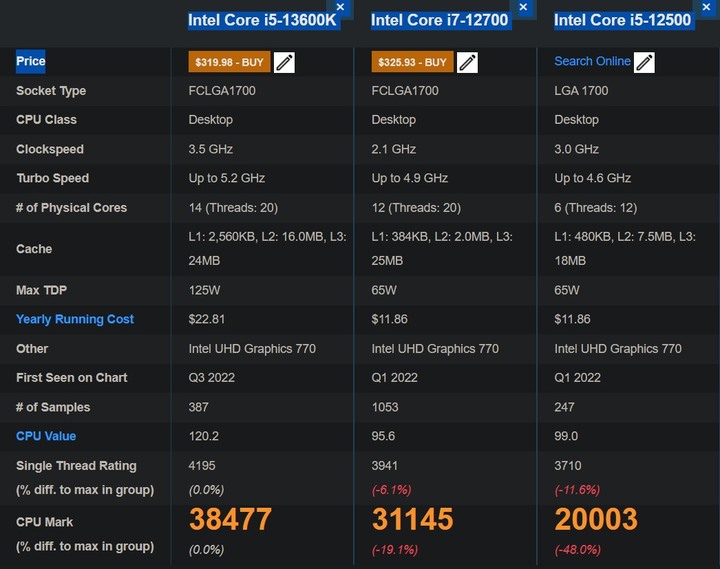Remove Intel Core i5-13600K column via X icon
720x569 pixels.
tap(340, 7)
